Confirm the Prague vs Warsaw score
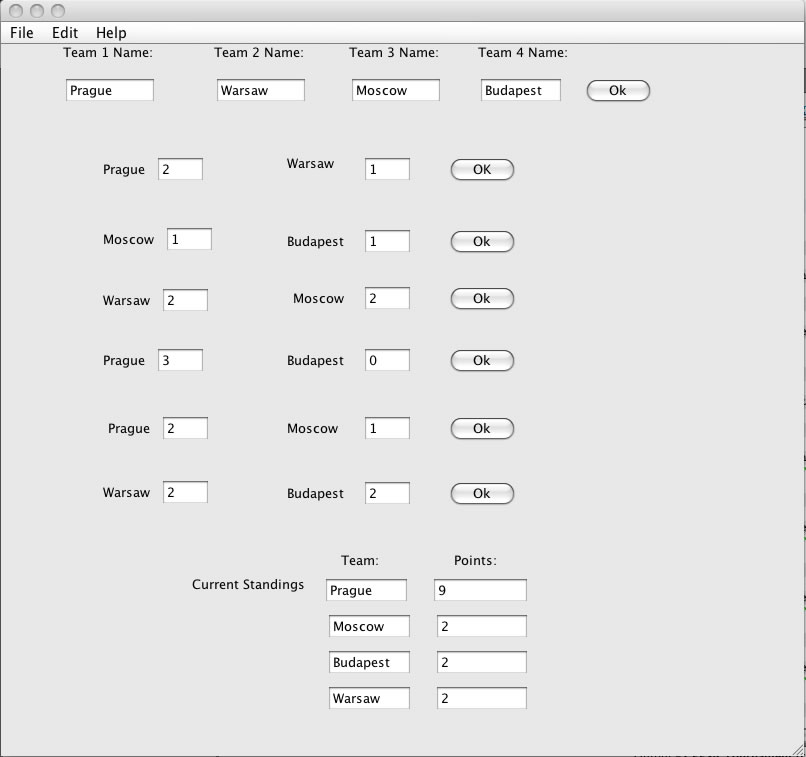Viewport: 806px width, 757px height. tap(482, 170)
